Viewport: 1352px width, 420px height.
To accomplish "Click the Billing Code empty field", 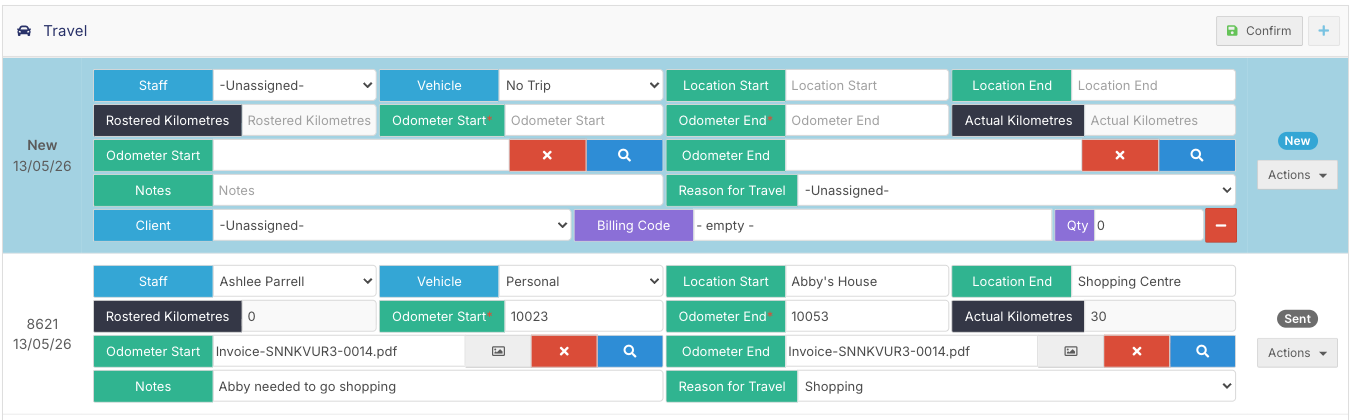I will (x=872, y=226).
